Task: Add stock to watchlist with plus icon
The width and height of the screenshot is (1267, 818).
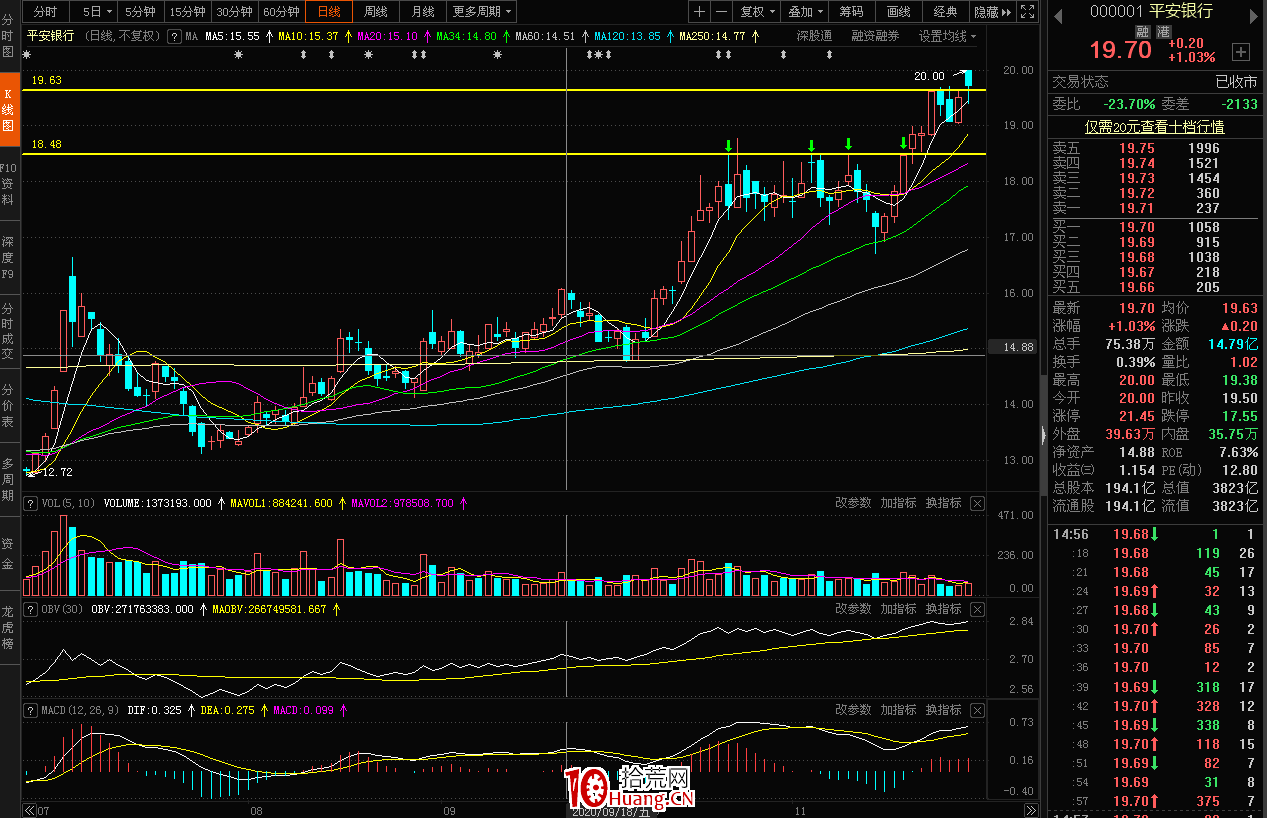Action: pyautogui.click(x=1240, y=52)
